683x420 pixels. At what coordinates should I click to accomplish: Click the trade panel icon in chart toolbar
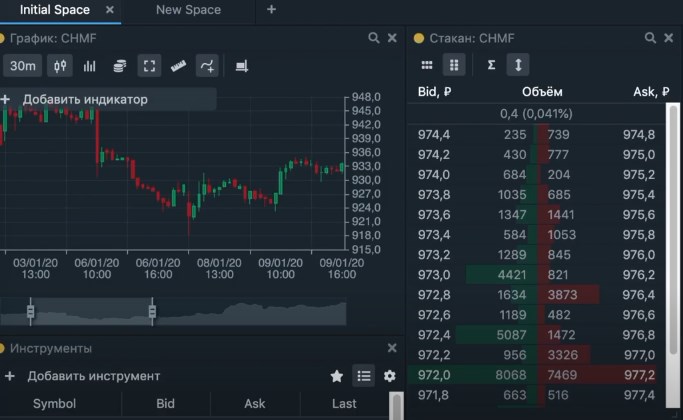click(x=242, y=66)
